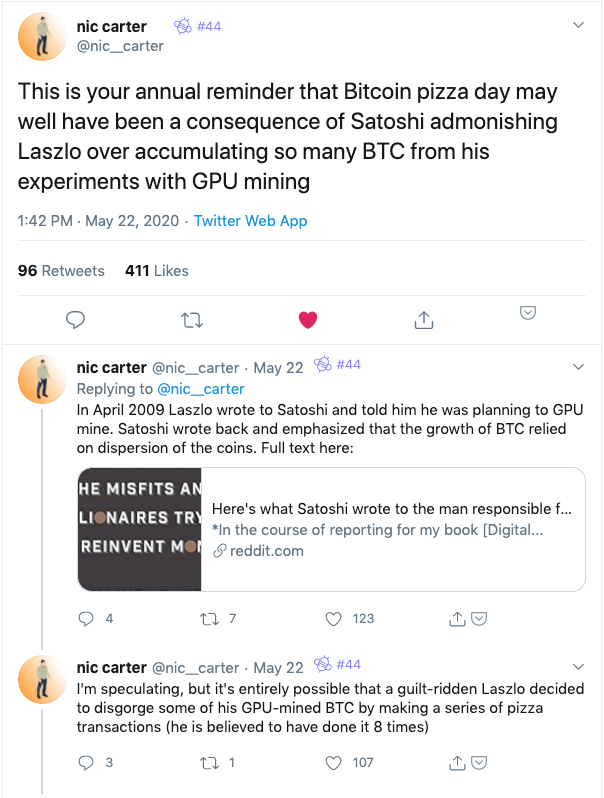Click the pocket save icon on the main tweet
604x798 pixels.
tap(528, 312)
